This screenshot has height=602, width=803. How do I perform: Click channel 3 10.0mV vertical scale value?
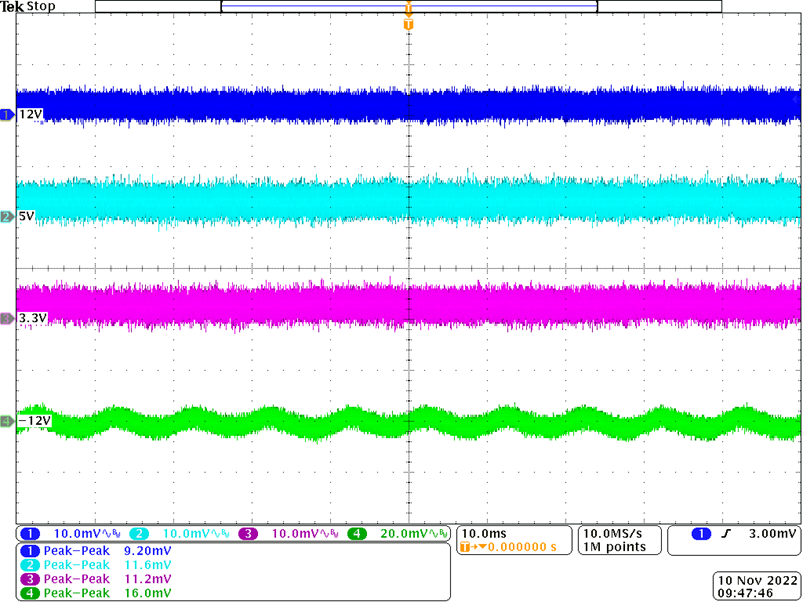pyautogui.click(x=295, y=534)
